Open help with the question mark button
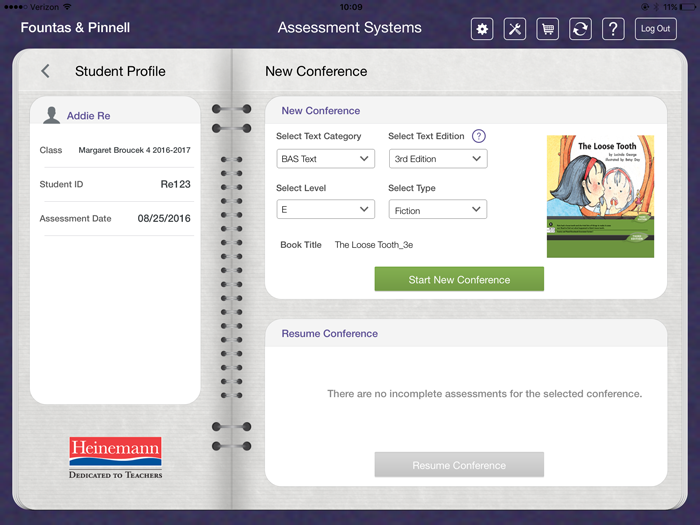This screenshot has height=525, width=700. pos(613,29)
